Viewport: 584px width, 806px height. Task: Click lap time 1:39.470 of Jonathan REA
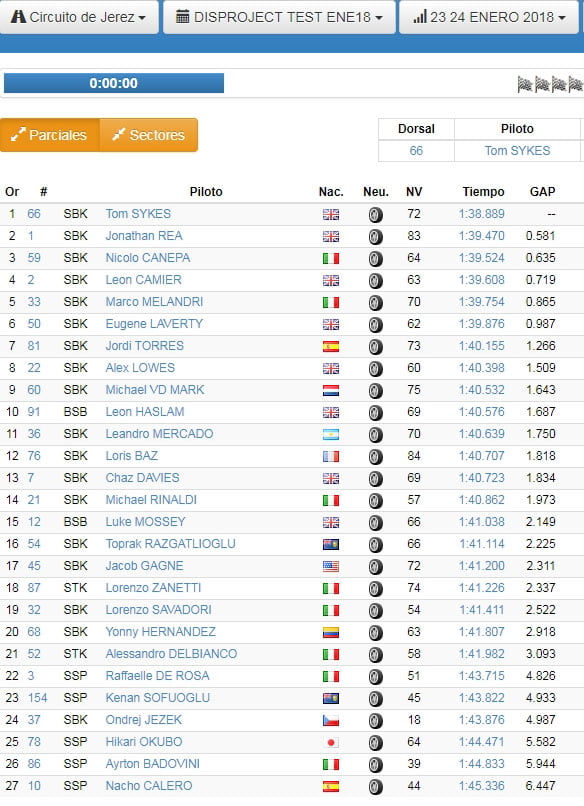pyautogui.click(x=482, y=236)
